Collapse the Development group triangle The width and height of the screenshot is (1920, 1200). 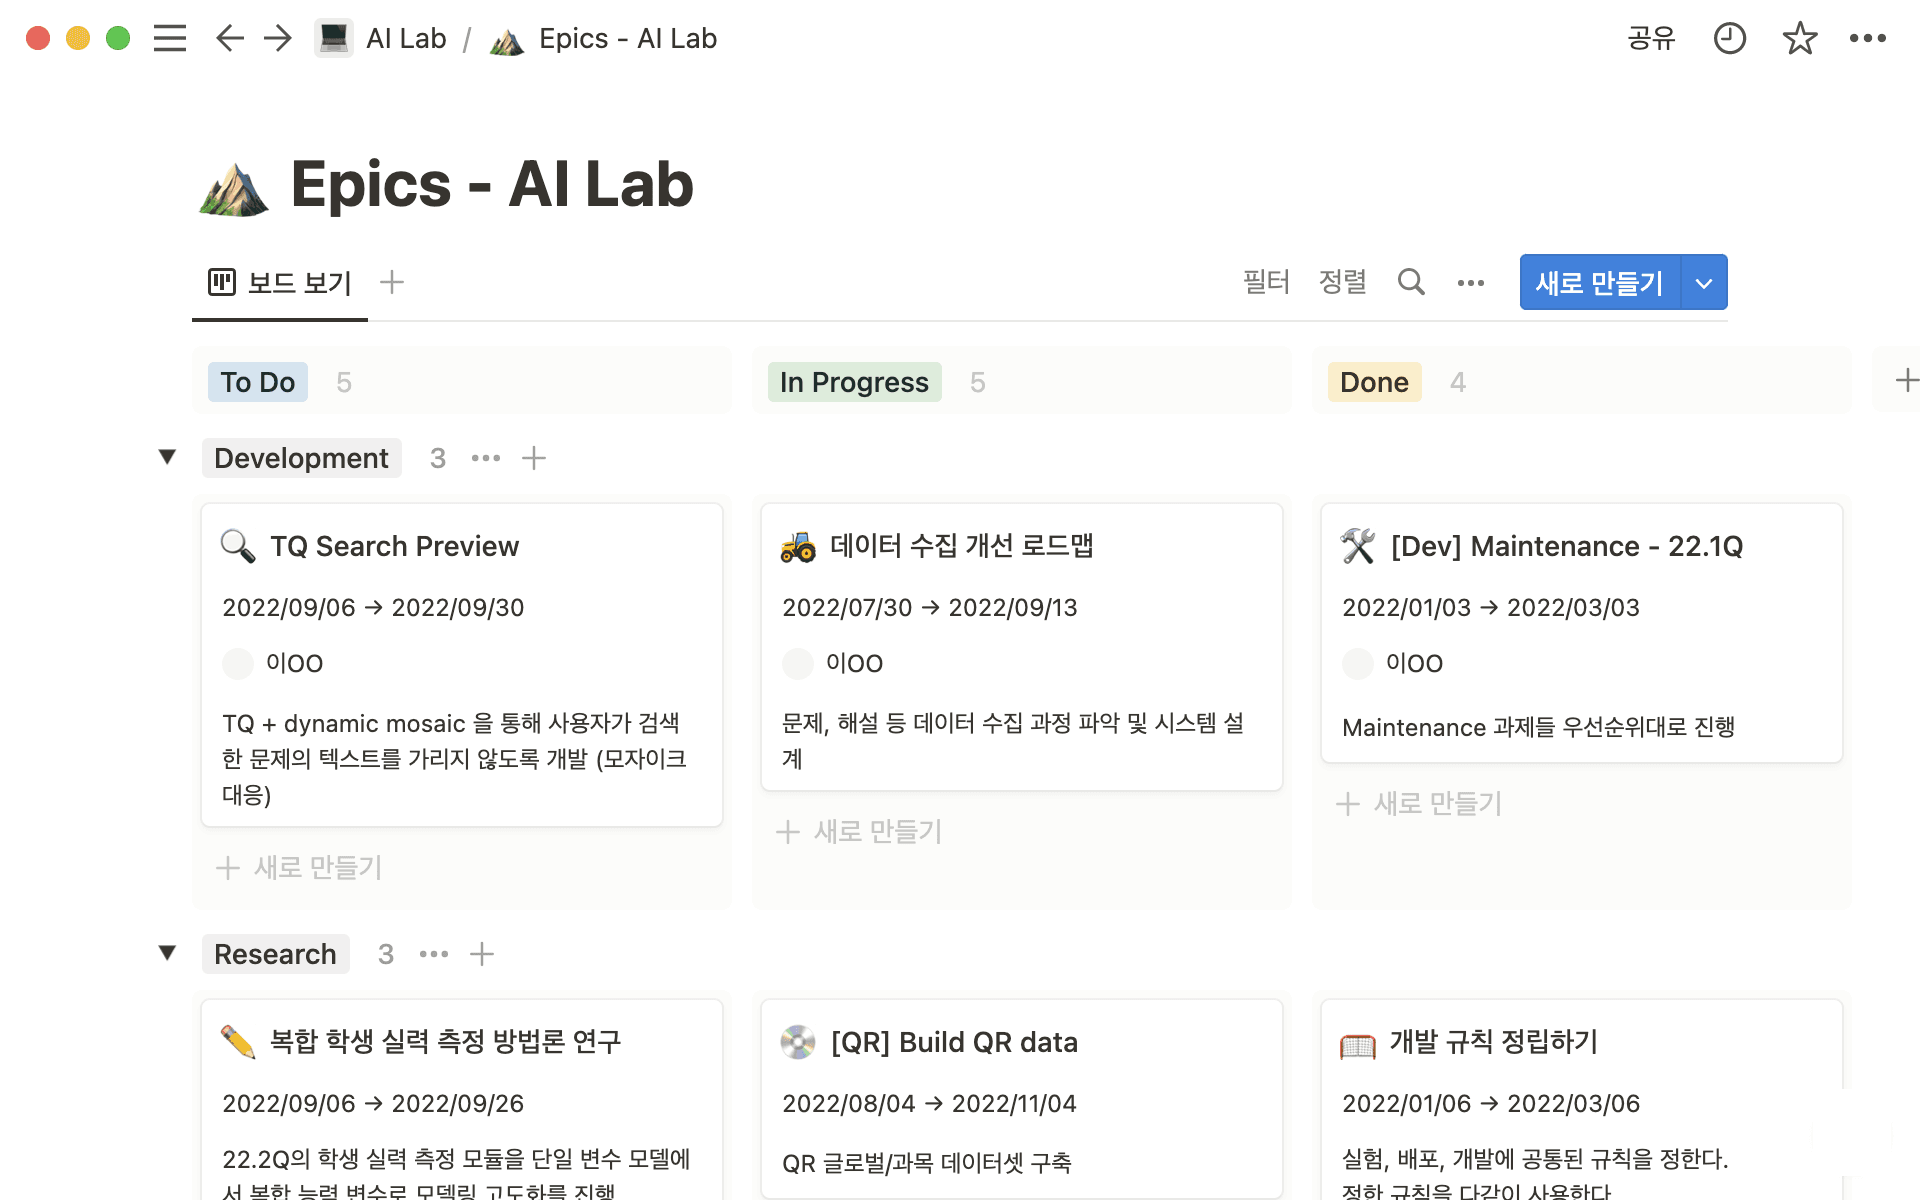coord(168,457)
